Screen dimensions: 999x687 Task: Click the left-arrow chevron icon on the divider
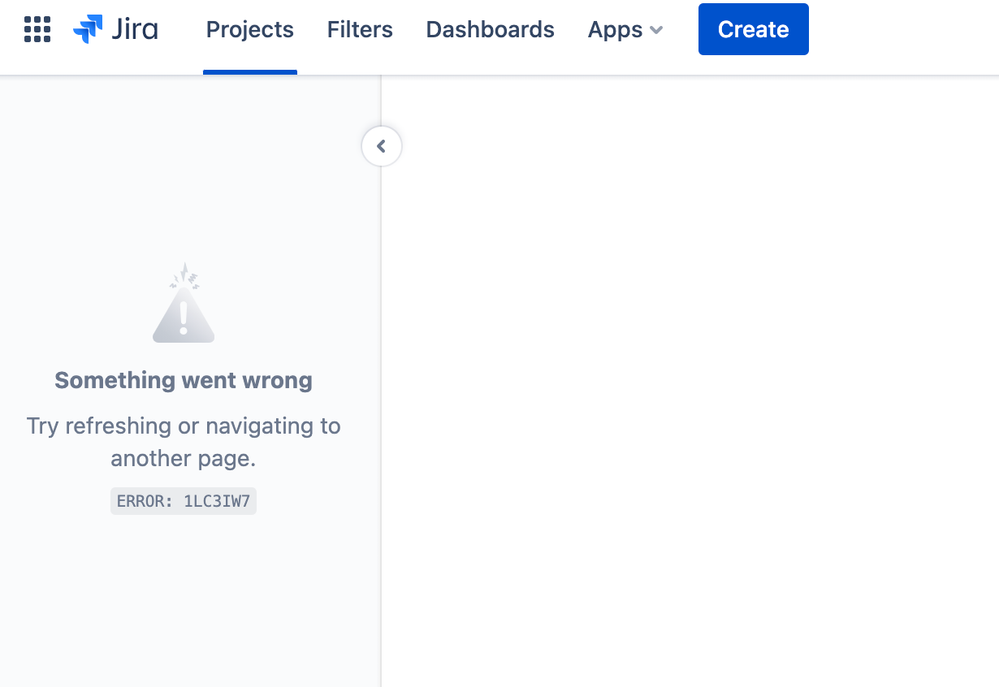click(381, 146)
